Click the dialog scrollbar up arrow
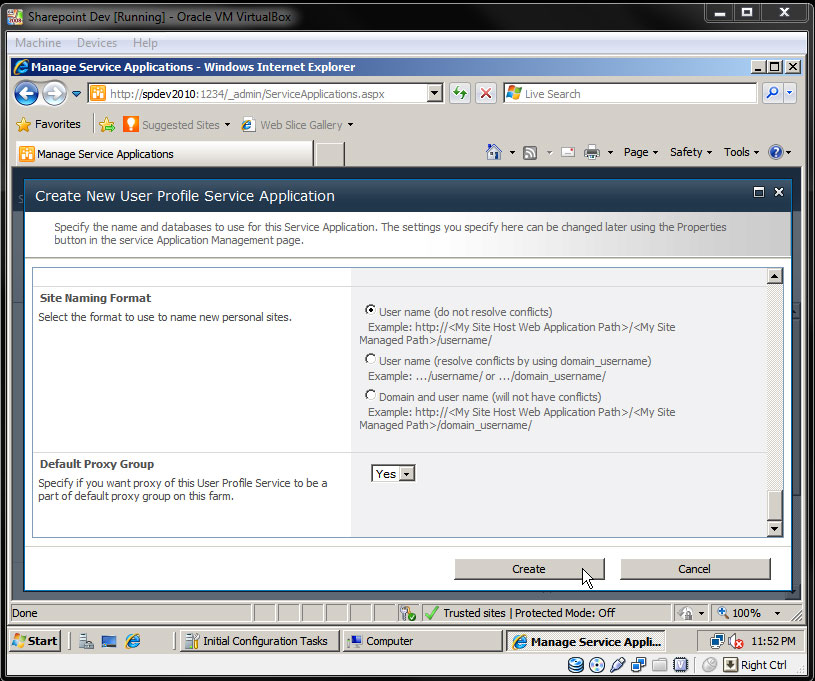Screen dimensions: 815x681 tap(774, 277)
